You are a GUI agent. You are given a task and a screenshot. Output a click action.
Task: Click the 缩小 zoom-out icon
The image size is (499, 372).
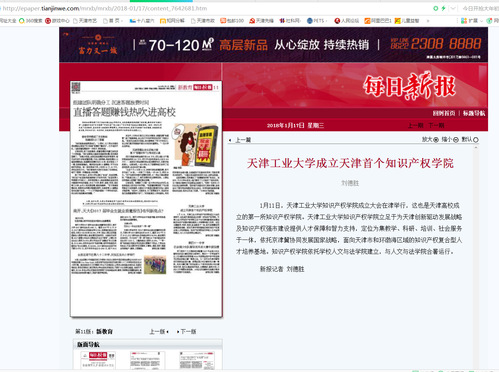(x=456, y=140)
